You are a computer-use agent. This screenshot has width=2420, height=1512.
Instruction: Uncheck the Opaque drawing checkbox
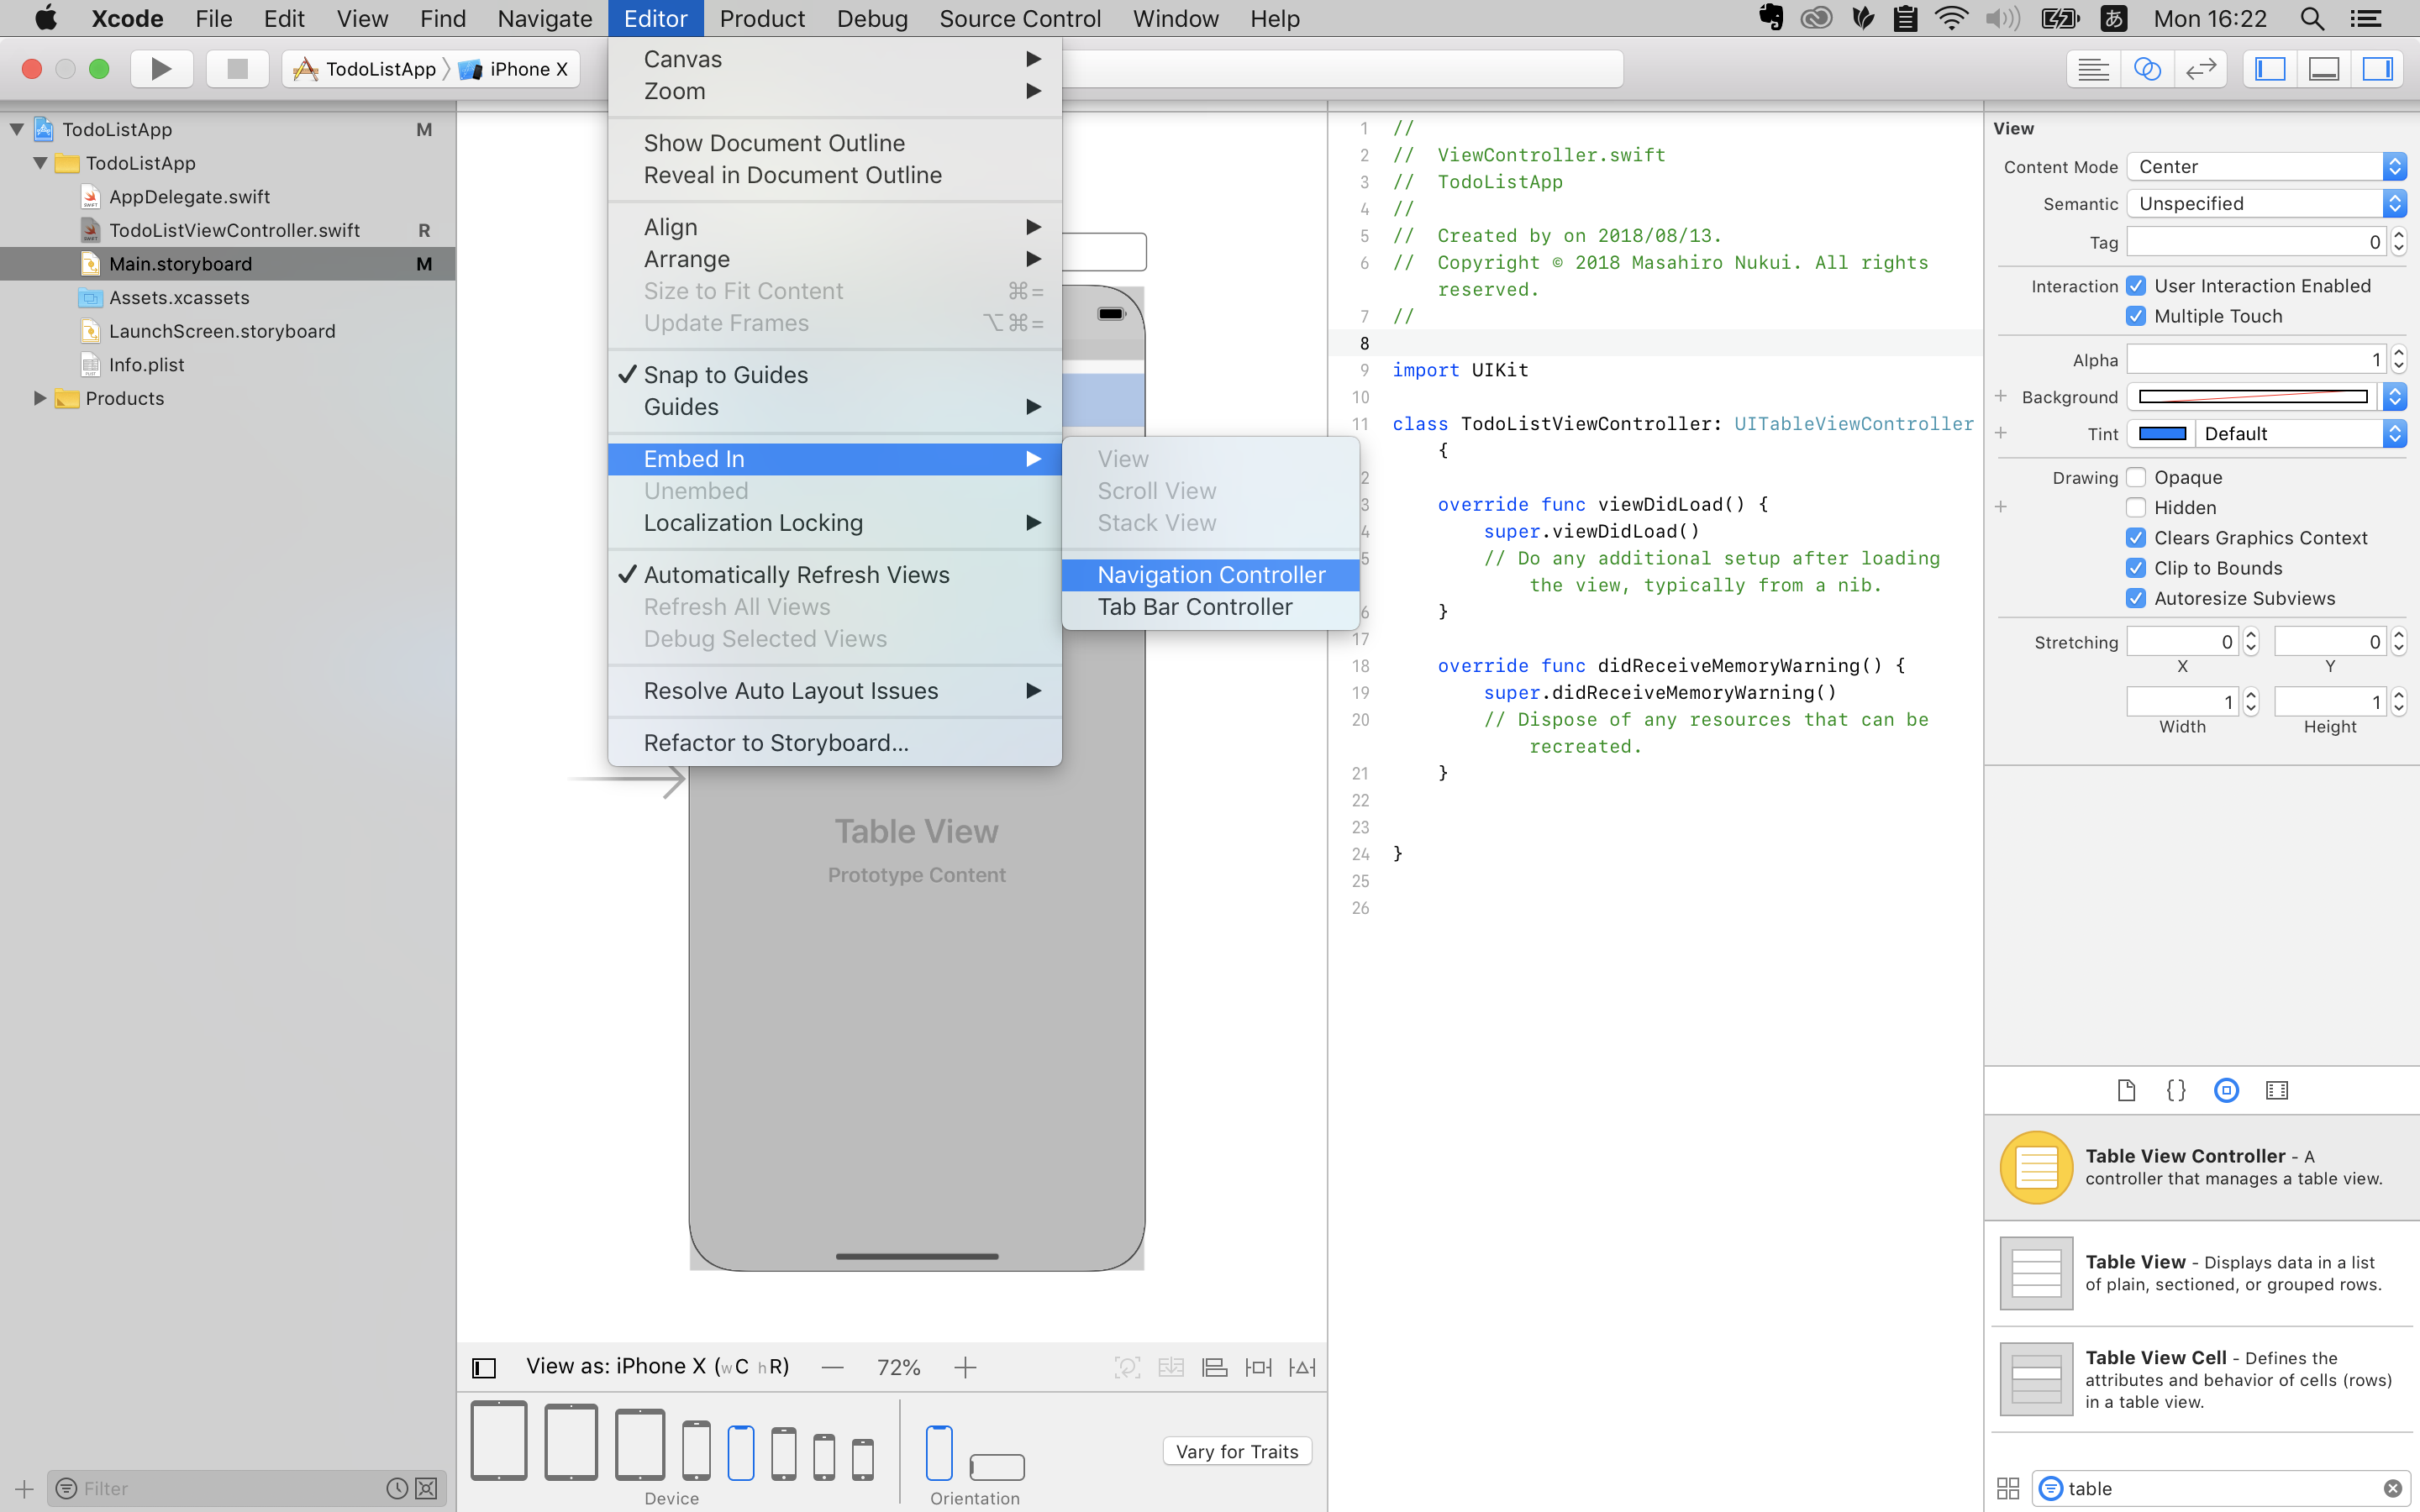click(x=2136, y=477)
